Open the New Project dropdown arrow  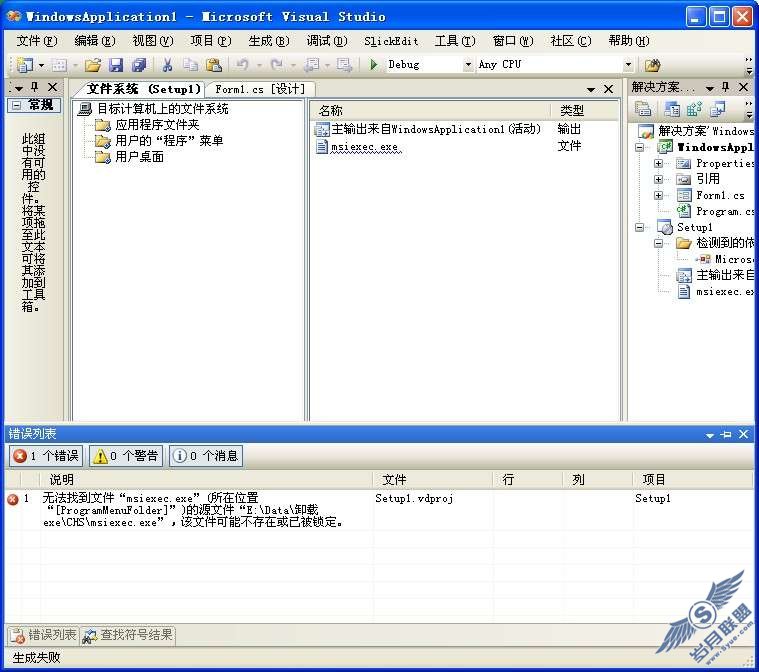[x=41, y=65]
